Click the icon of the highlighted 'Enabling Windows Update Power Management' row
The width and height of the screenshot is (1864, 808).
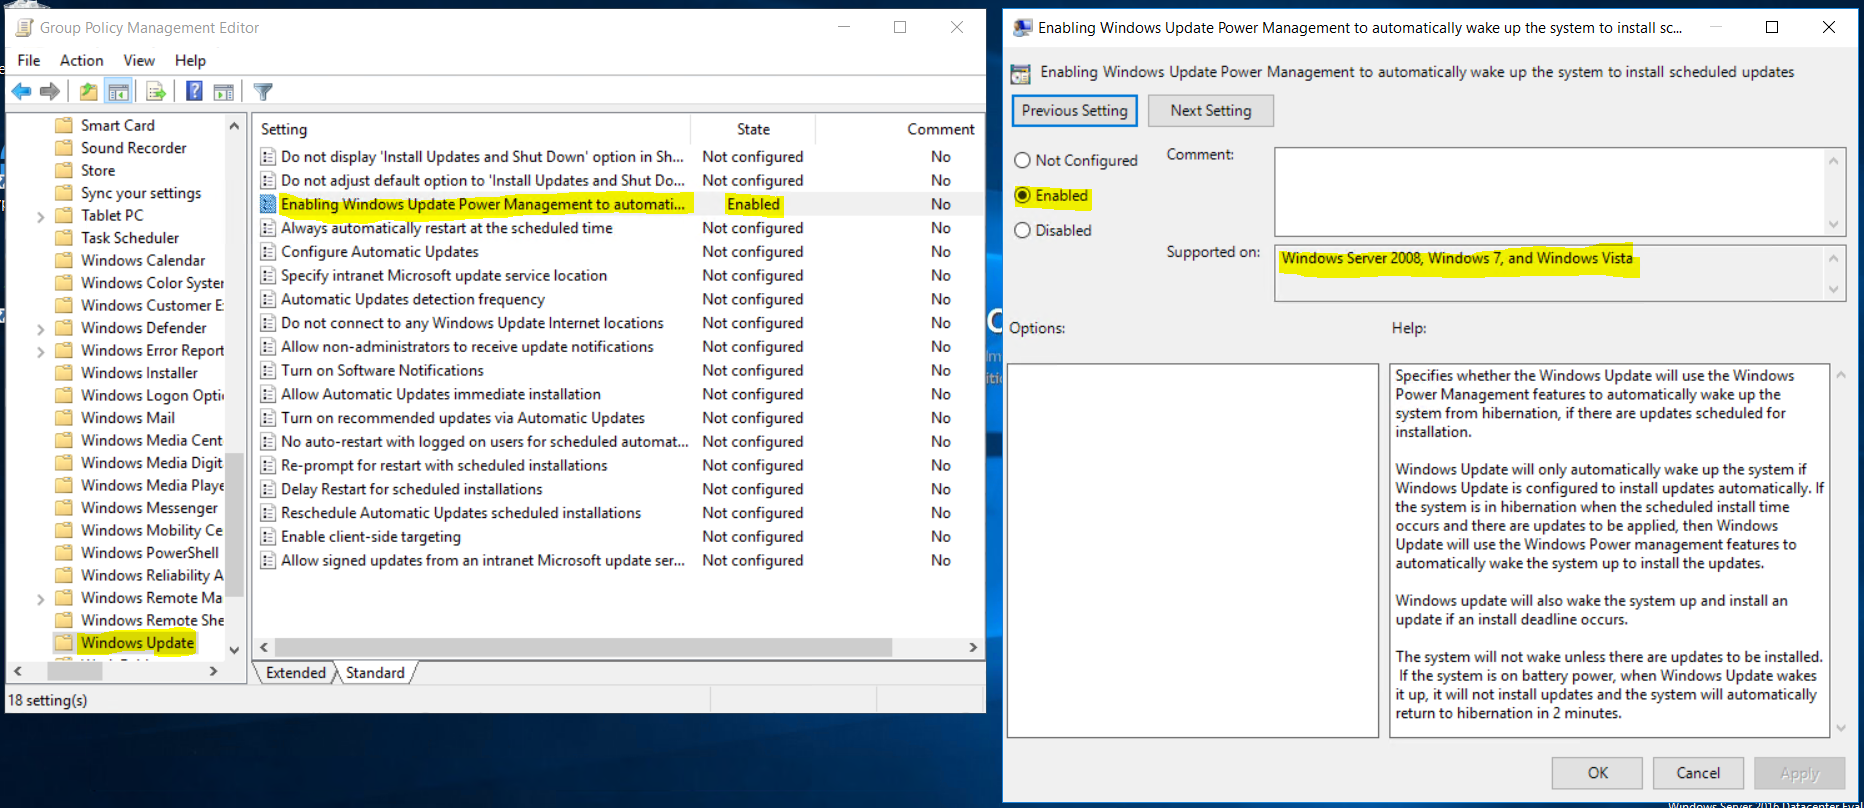click(x=268, y=204)
